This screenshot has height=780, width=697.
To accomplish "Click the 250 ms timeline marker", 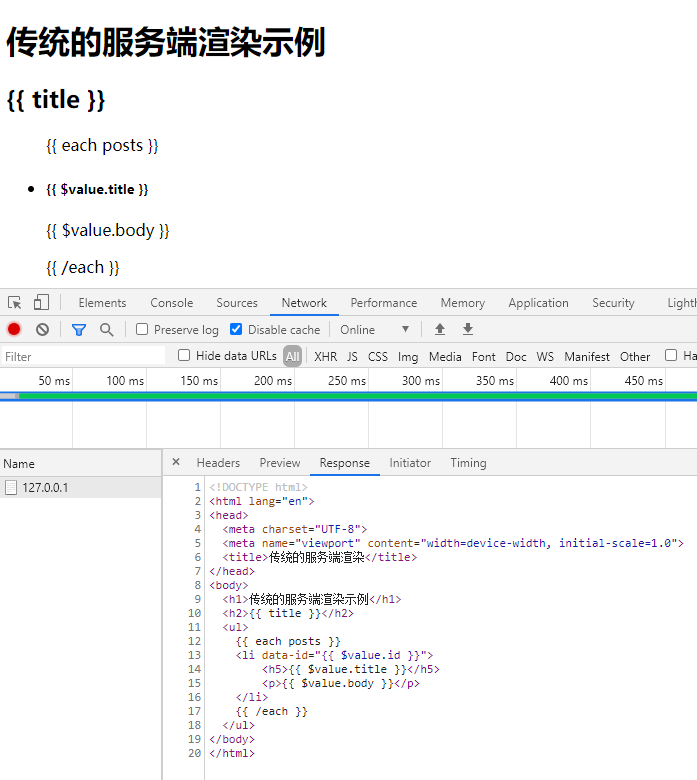I will [347, 381].
